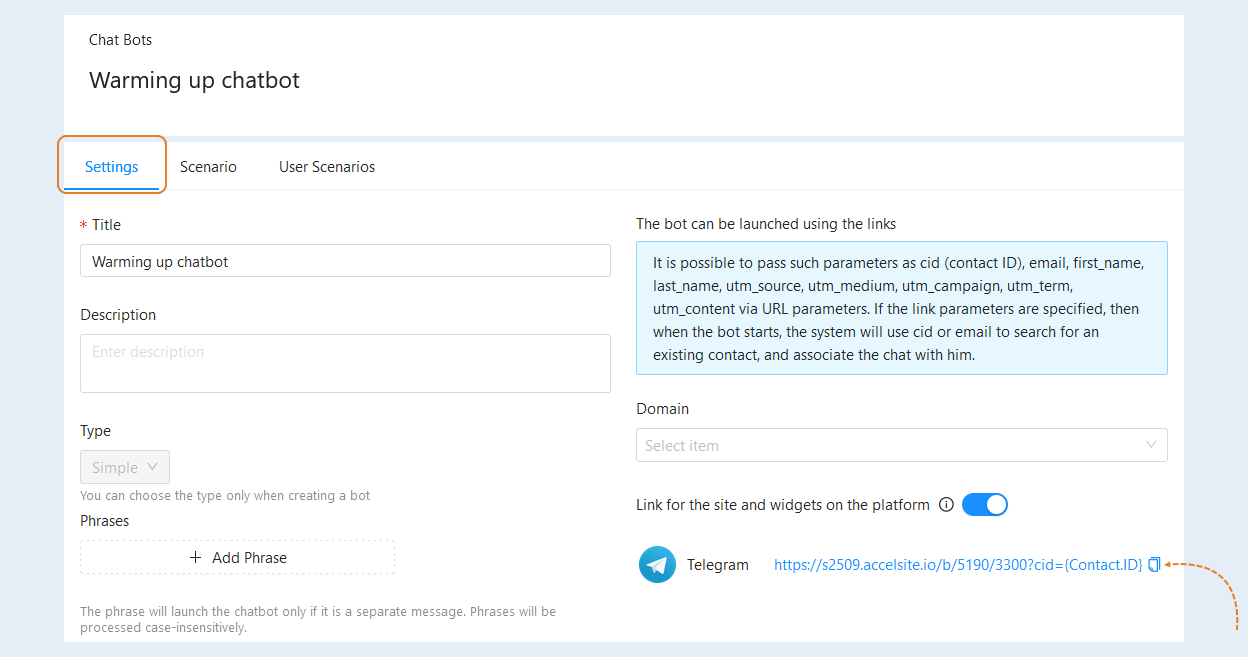The height and width of the screenshot is (657, 1248).
Task: Click the Add Phrase button
Action: [x=238, y=558]
